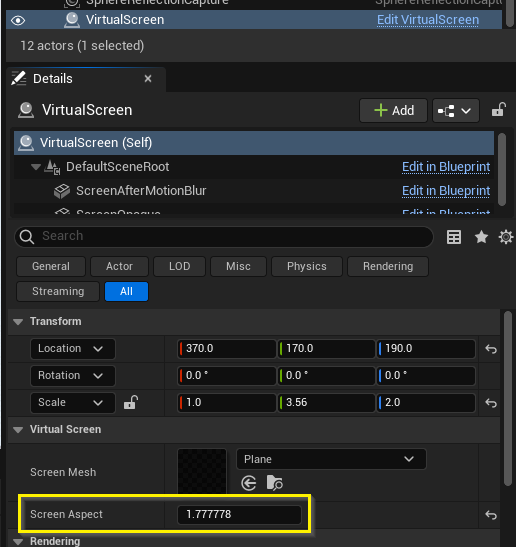Collapse the Virtual Screen section

18,430
